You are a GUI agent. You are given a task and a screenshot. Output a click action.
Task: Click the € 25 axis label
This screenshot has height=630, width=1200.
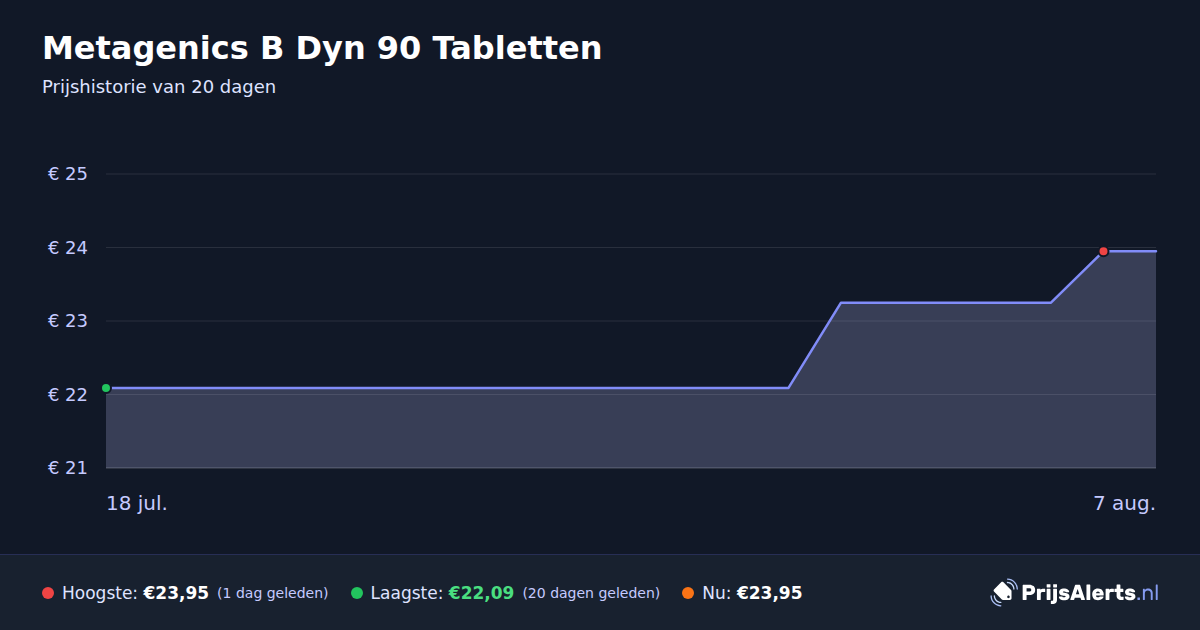[68, 174]
